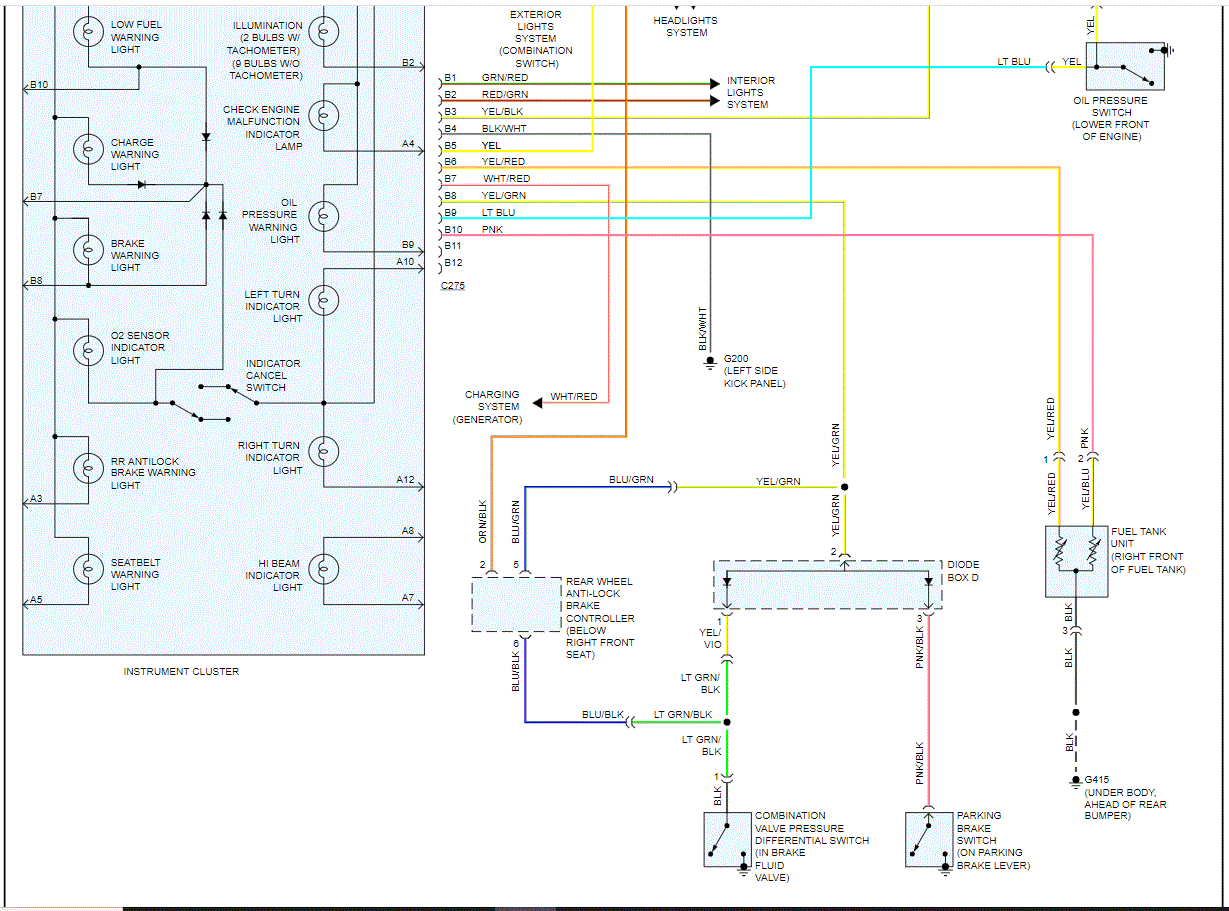Click the B6 YEL/RED wire label

[503, 161]
